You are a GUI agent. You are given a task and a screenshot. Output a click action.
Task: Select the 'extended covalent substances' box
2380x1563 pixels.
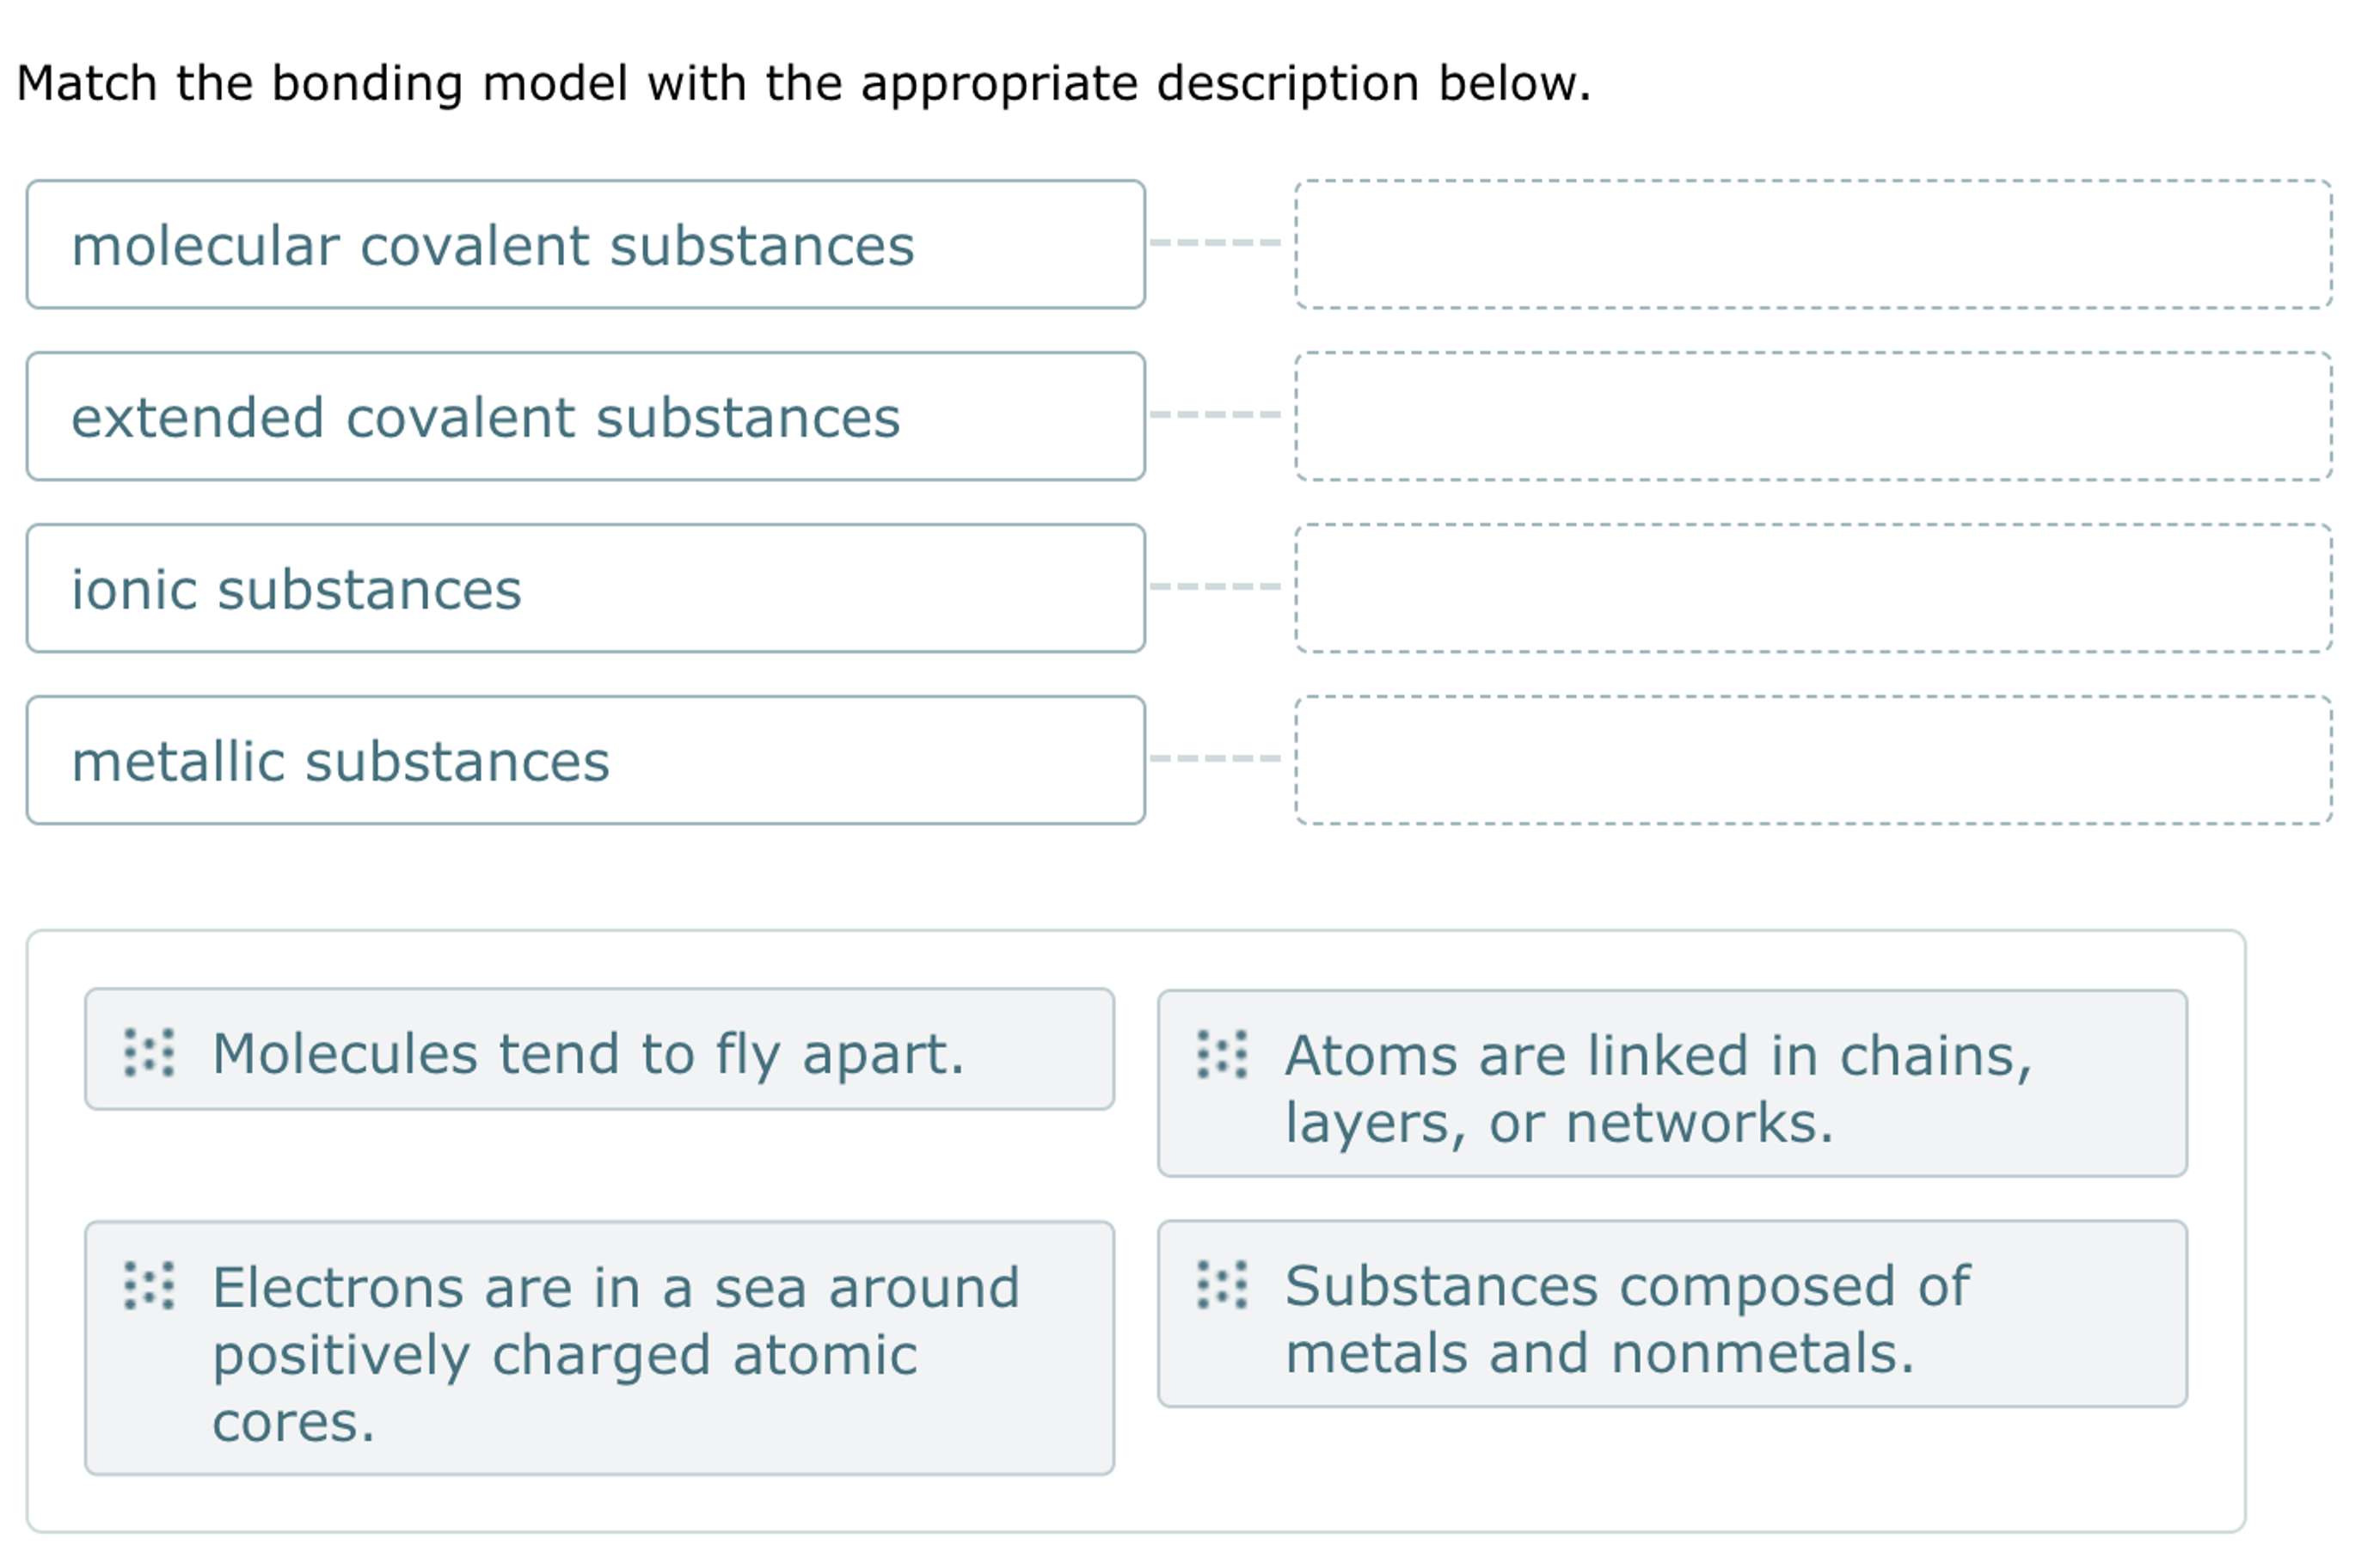(590, 416)
